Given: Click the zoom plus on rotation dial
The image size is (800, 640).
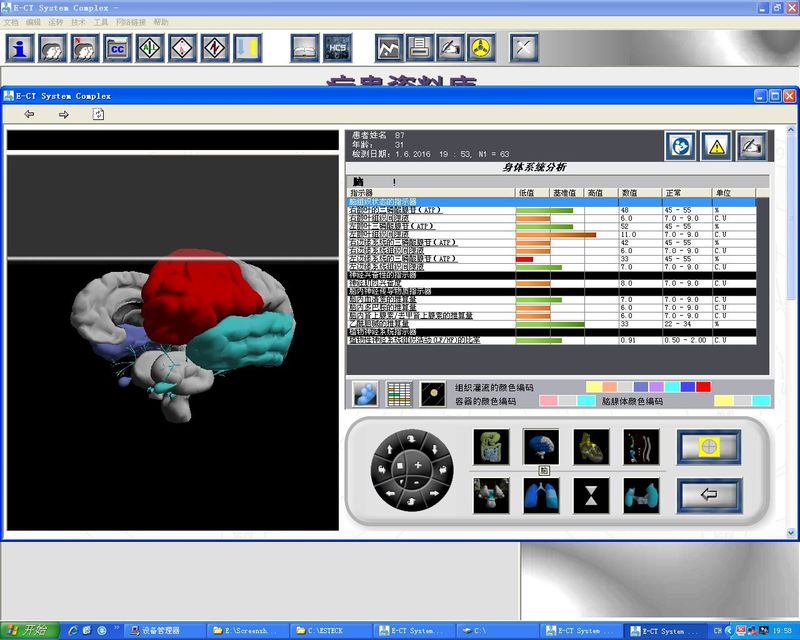Looking at the screenshot, I should [x=416, y=465].
